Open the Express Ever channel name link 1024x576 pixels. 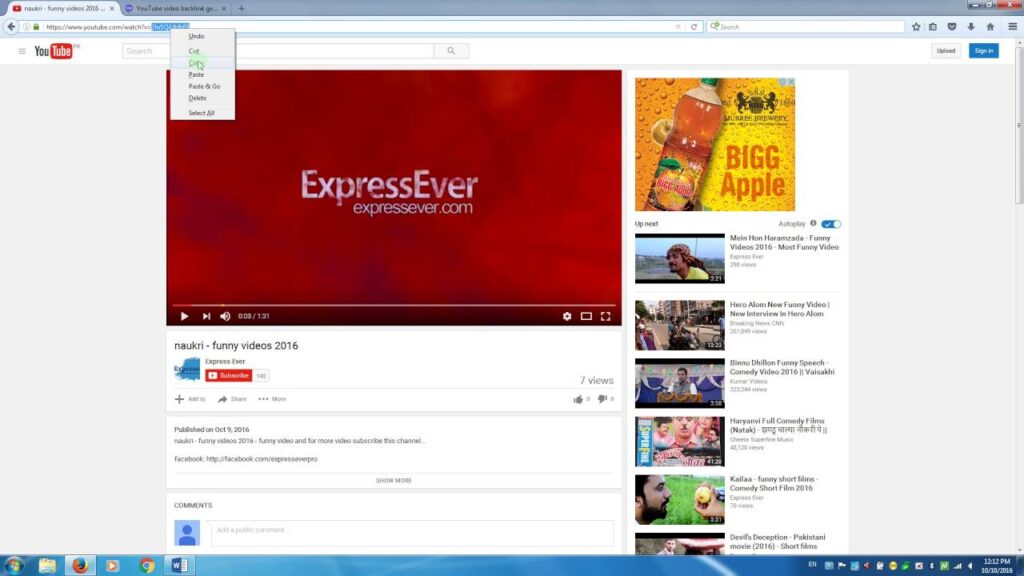(x=225, y=361)
